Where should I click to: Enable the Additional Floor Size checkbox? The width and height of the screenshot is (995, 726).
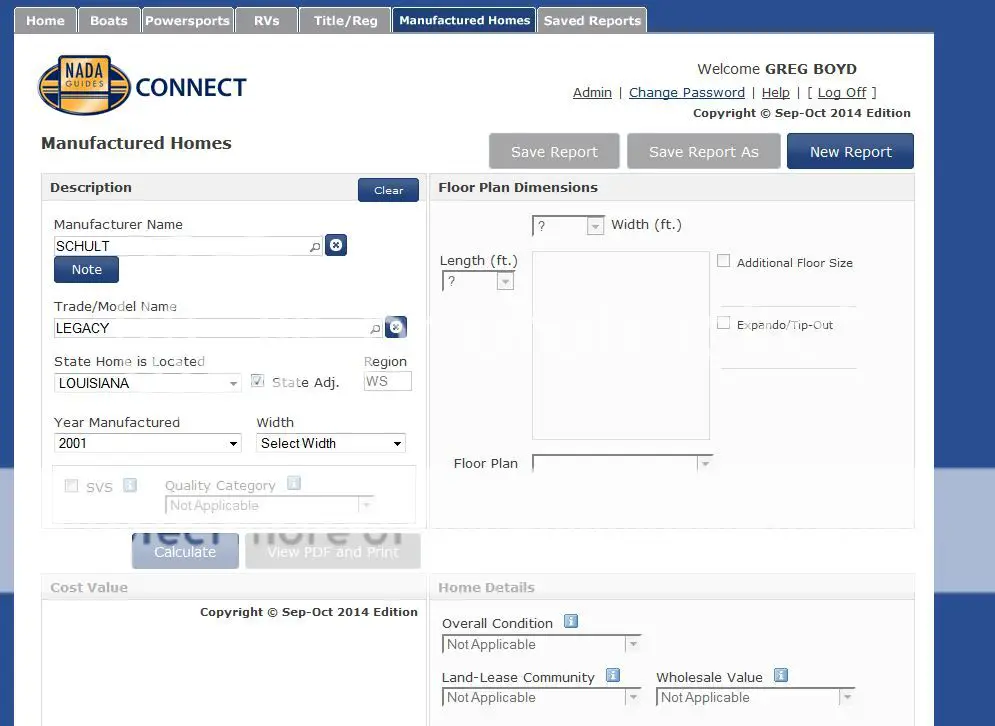[x=724, y=261]
